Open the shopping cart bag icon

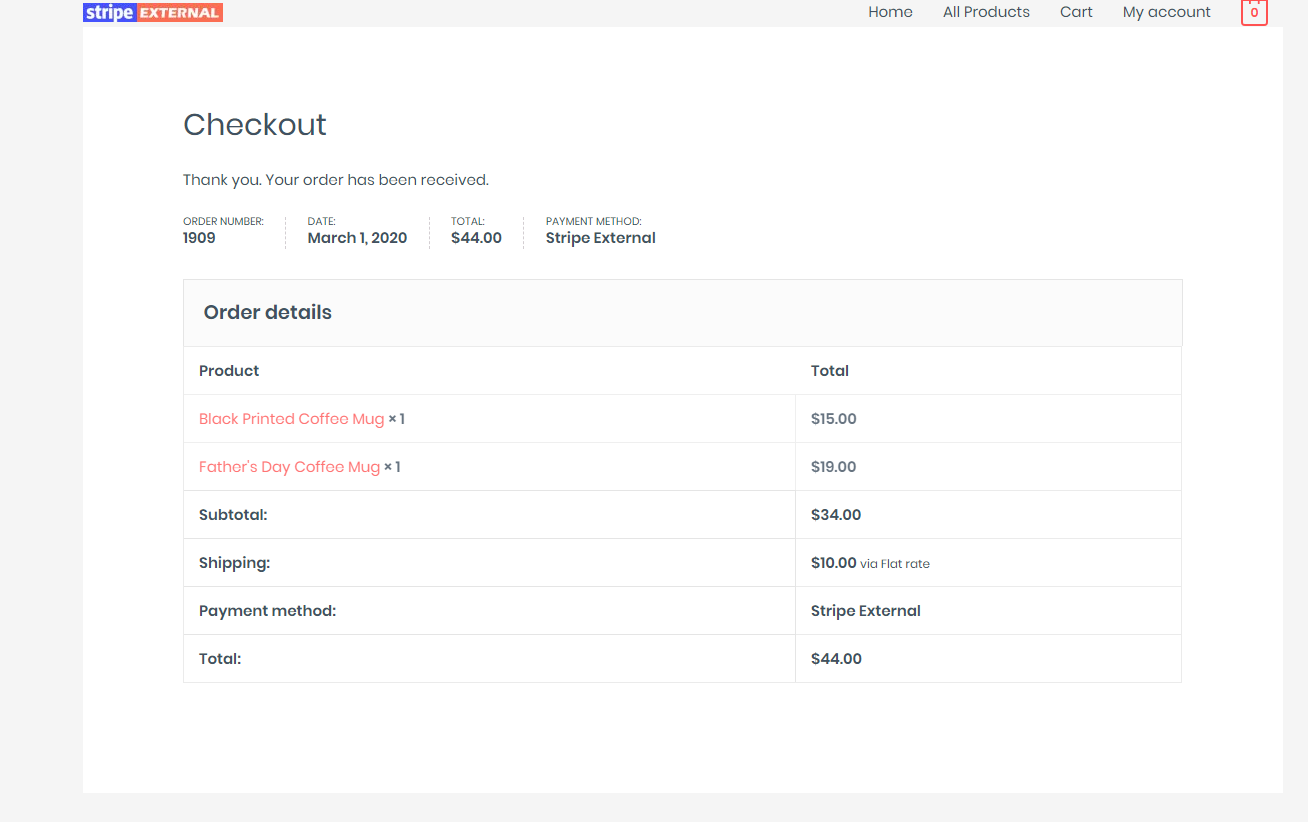1254,12
